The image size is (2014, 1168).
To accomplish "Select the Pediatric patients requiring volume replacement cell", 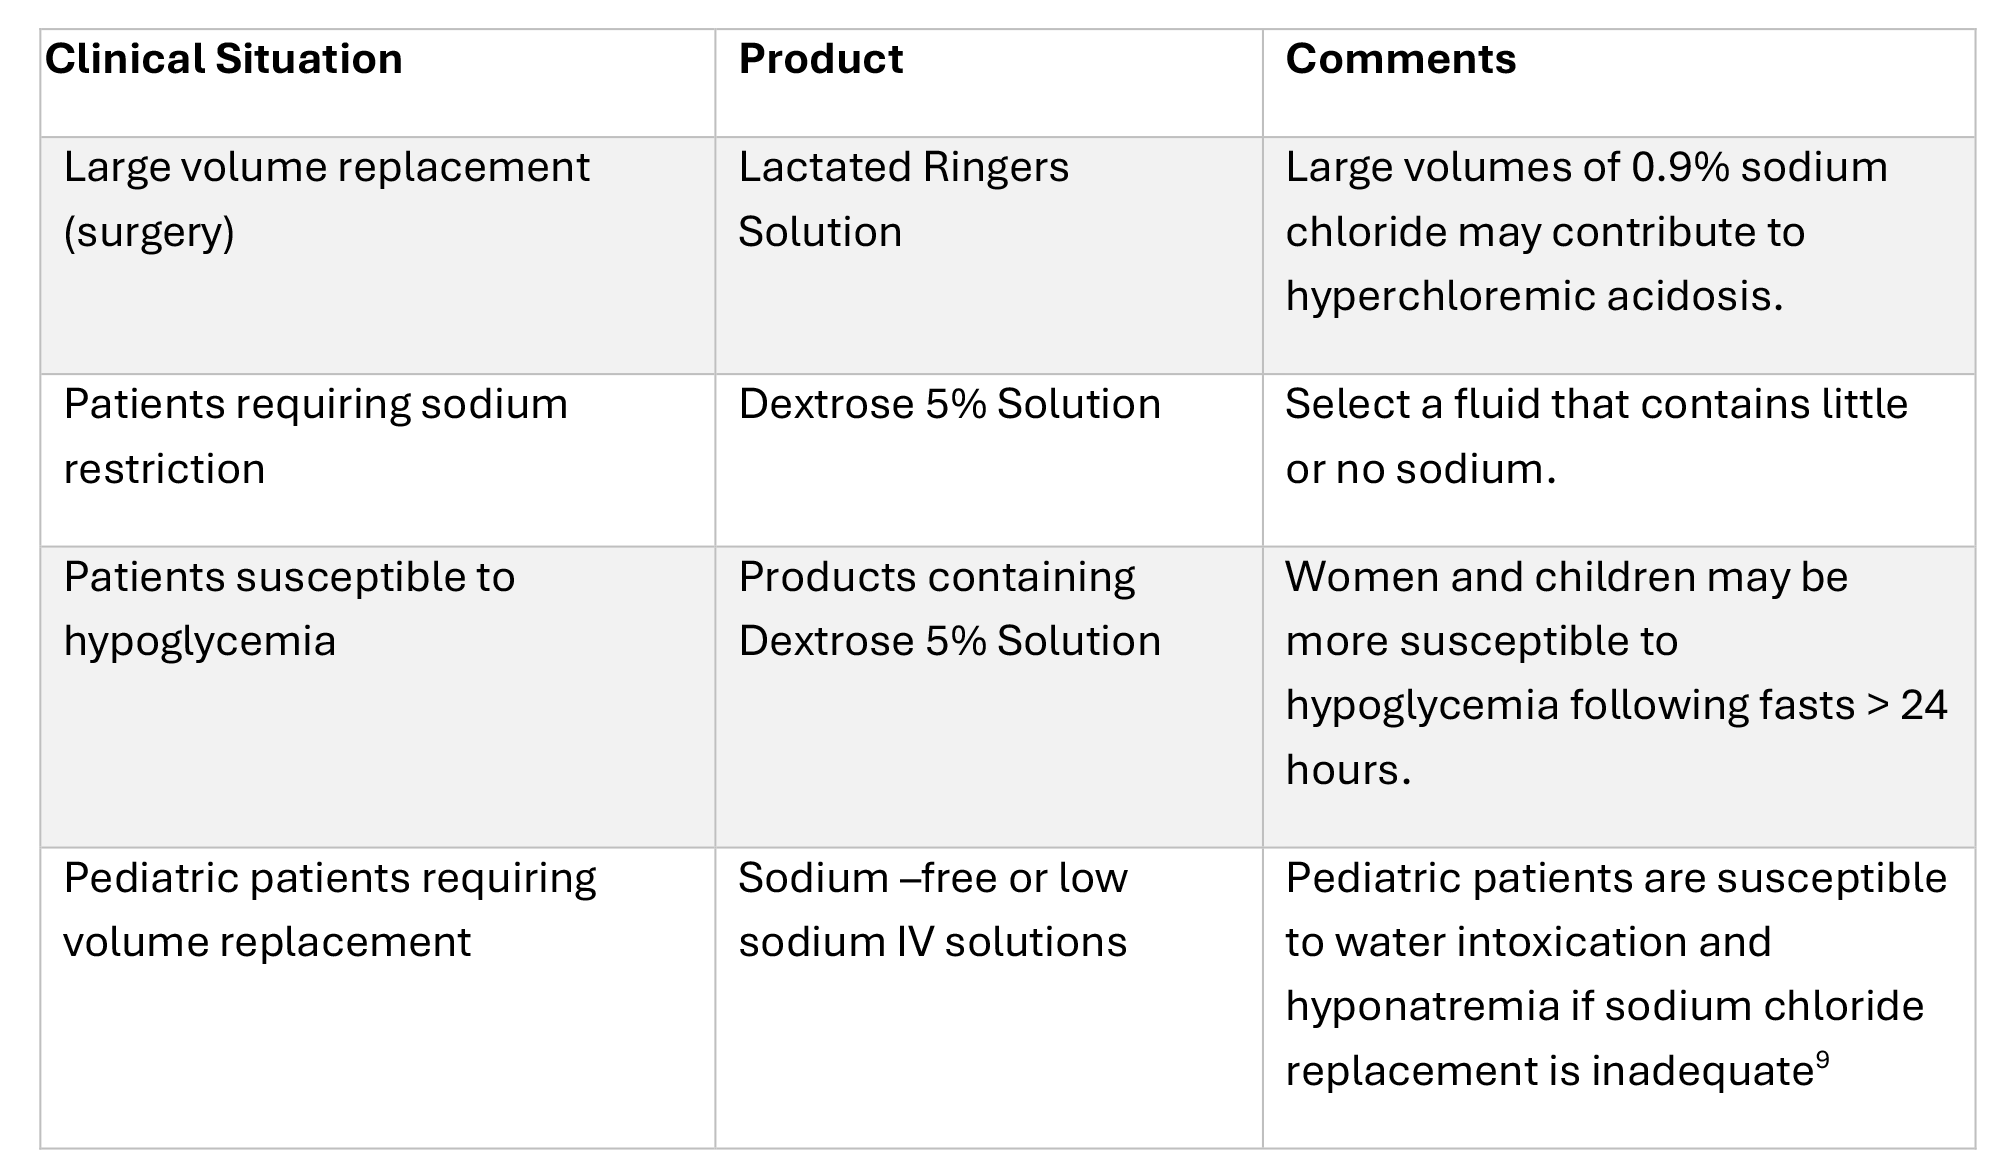I will (x=329, y=909).
